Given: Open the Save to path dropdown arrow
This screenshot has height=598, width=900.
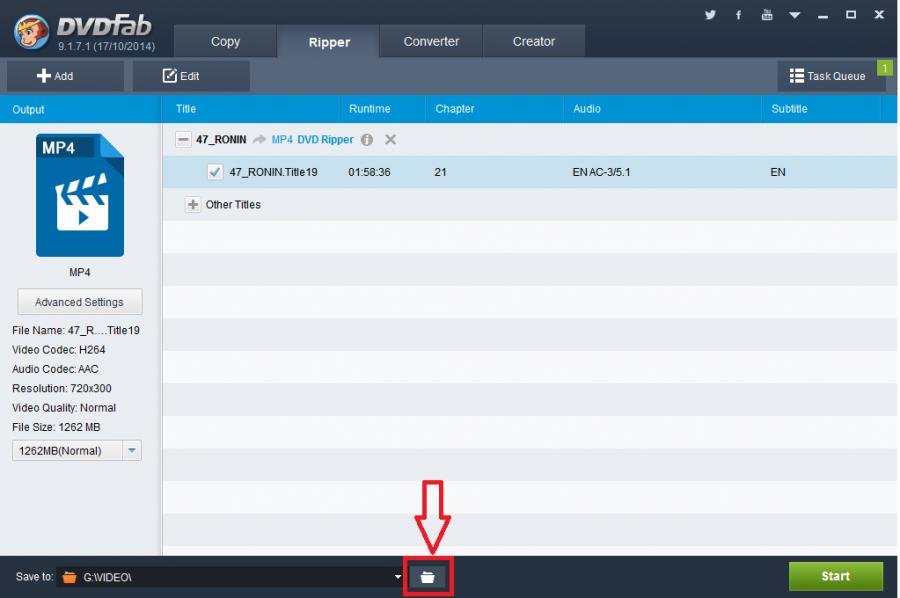Looking at the screenshot, I should (398, 577).
